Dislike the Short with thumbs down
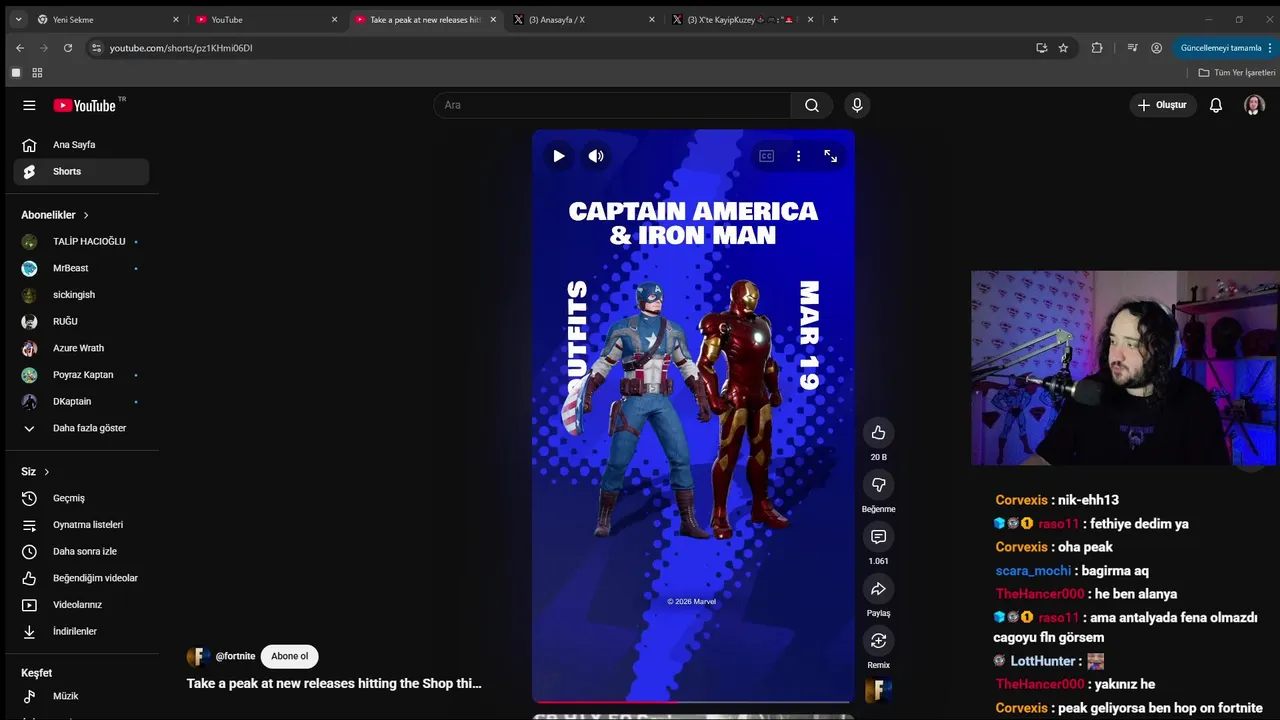1280x720 pixels. point(878,485)
